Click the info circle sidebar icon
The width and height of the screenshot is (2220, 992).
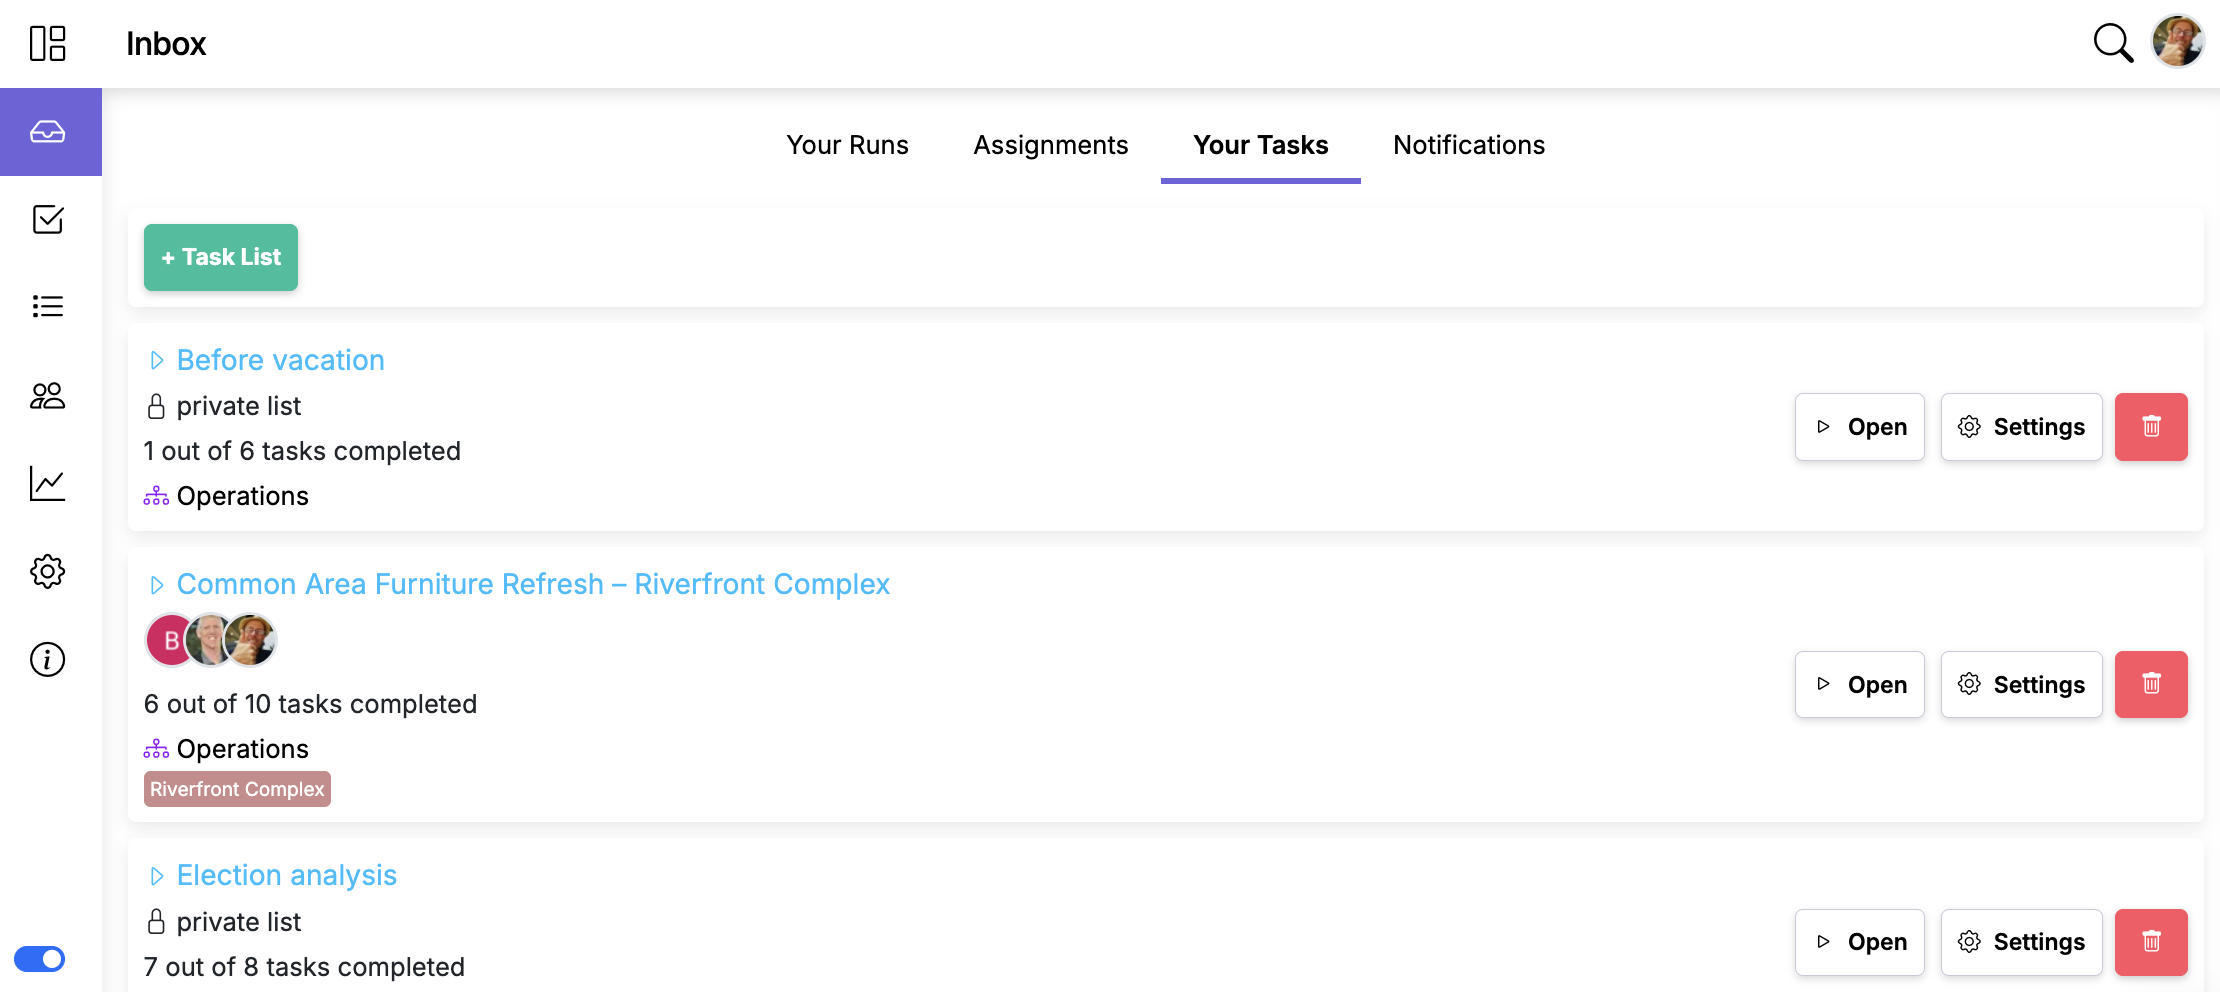(48, 660)
